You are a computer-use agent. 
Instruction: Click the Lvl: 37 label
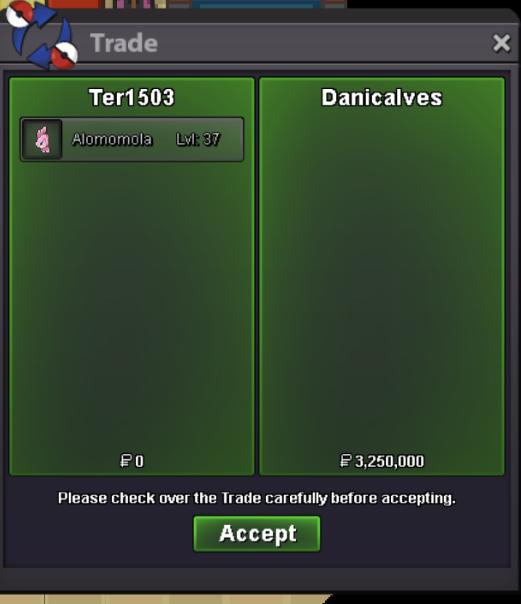pyautogui.click(x=198, y=139)
